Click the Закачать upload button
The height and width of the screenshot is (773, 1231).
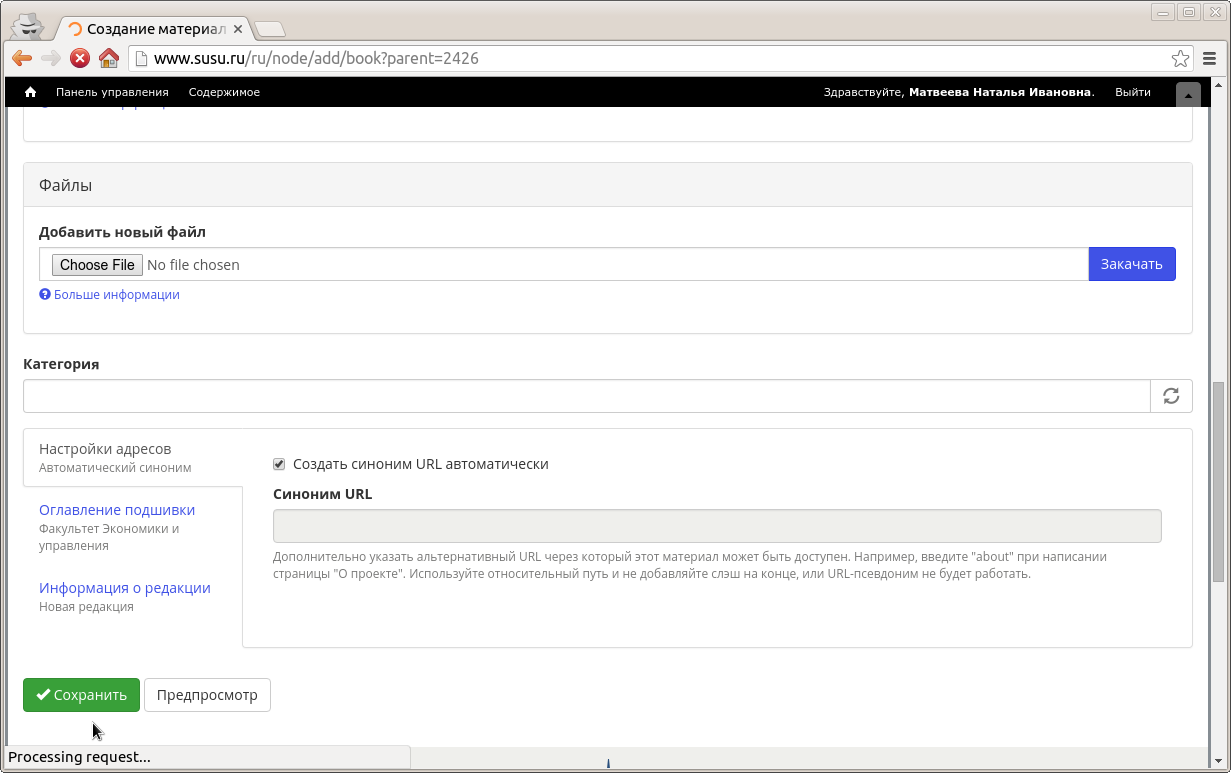pyautogui.click(x=1131, y=264)
